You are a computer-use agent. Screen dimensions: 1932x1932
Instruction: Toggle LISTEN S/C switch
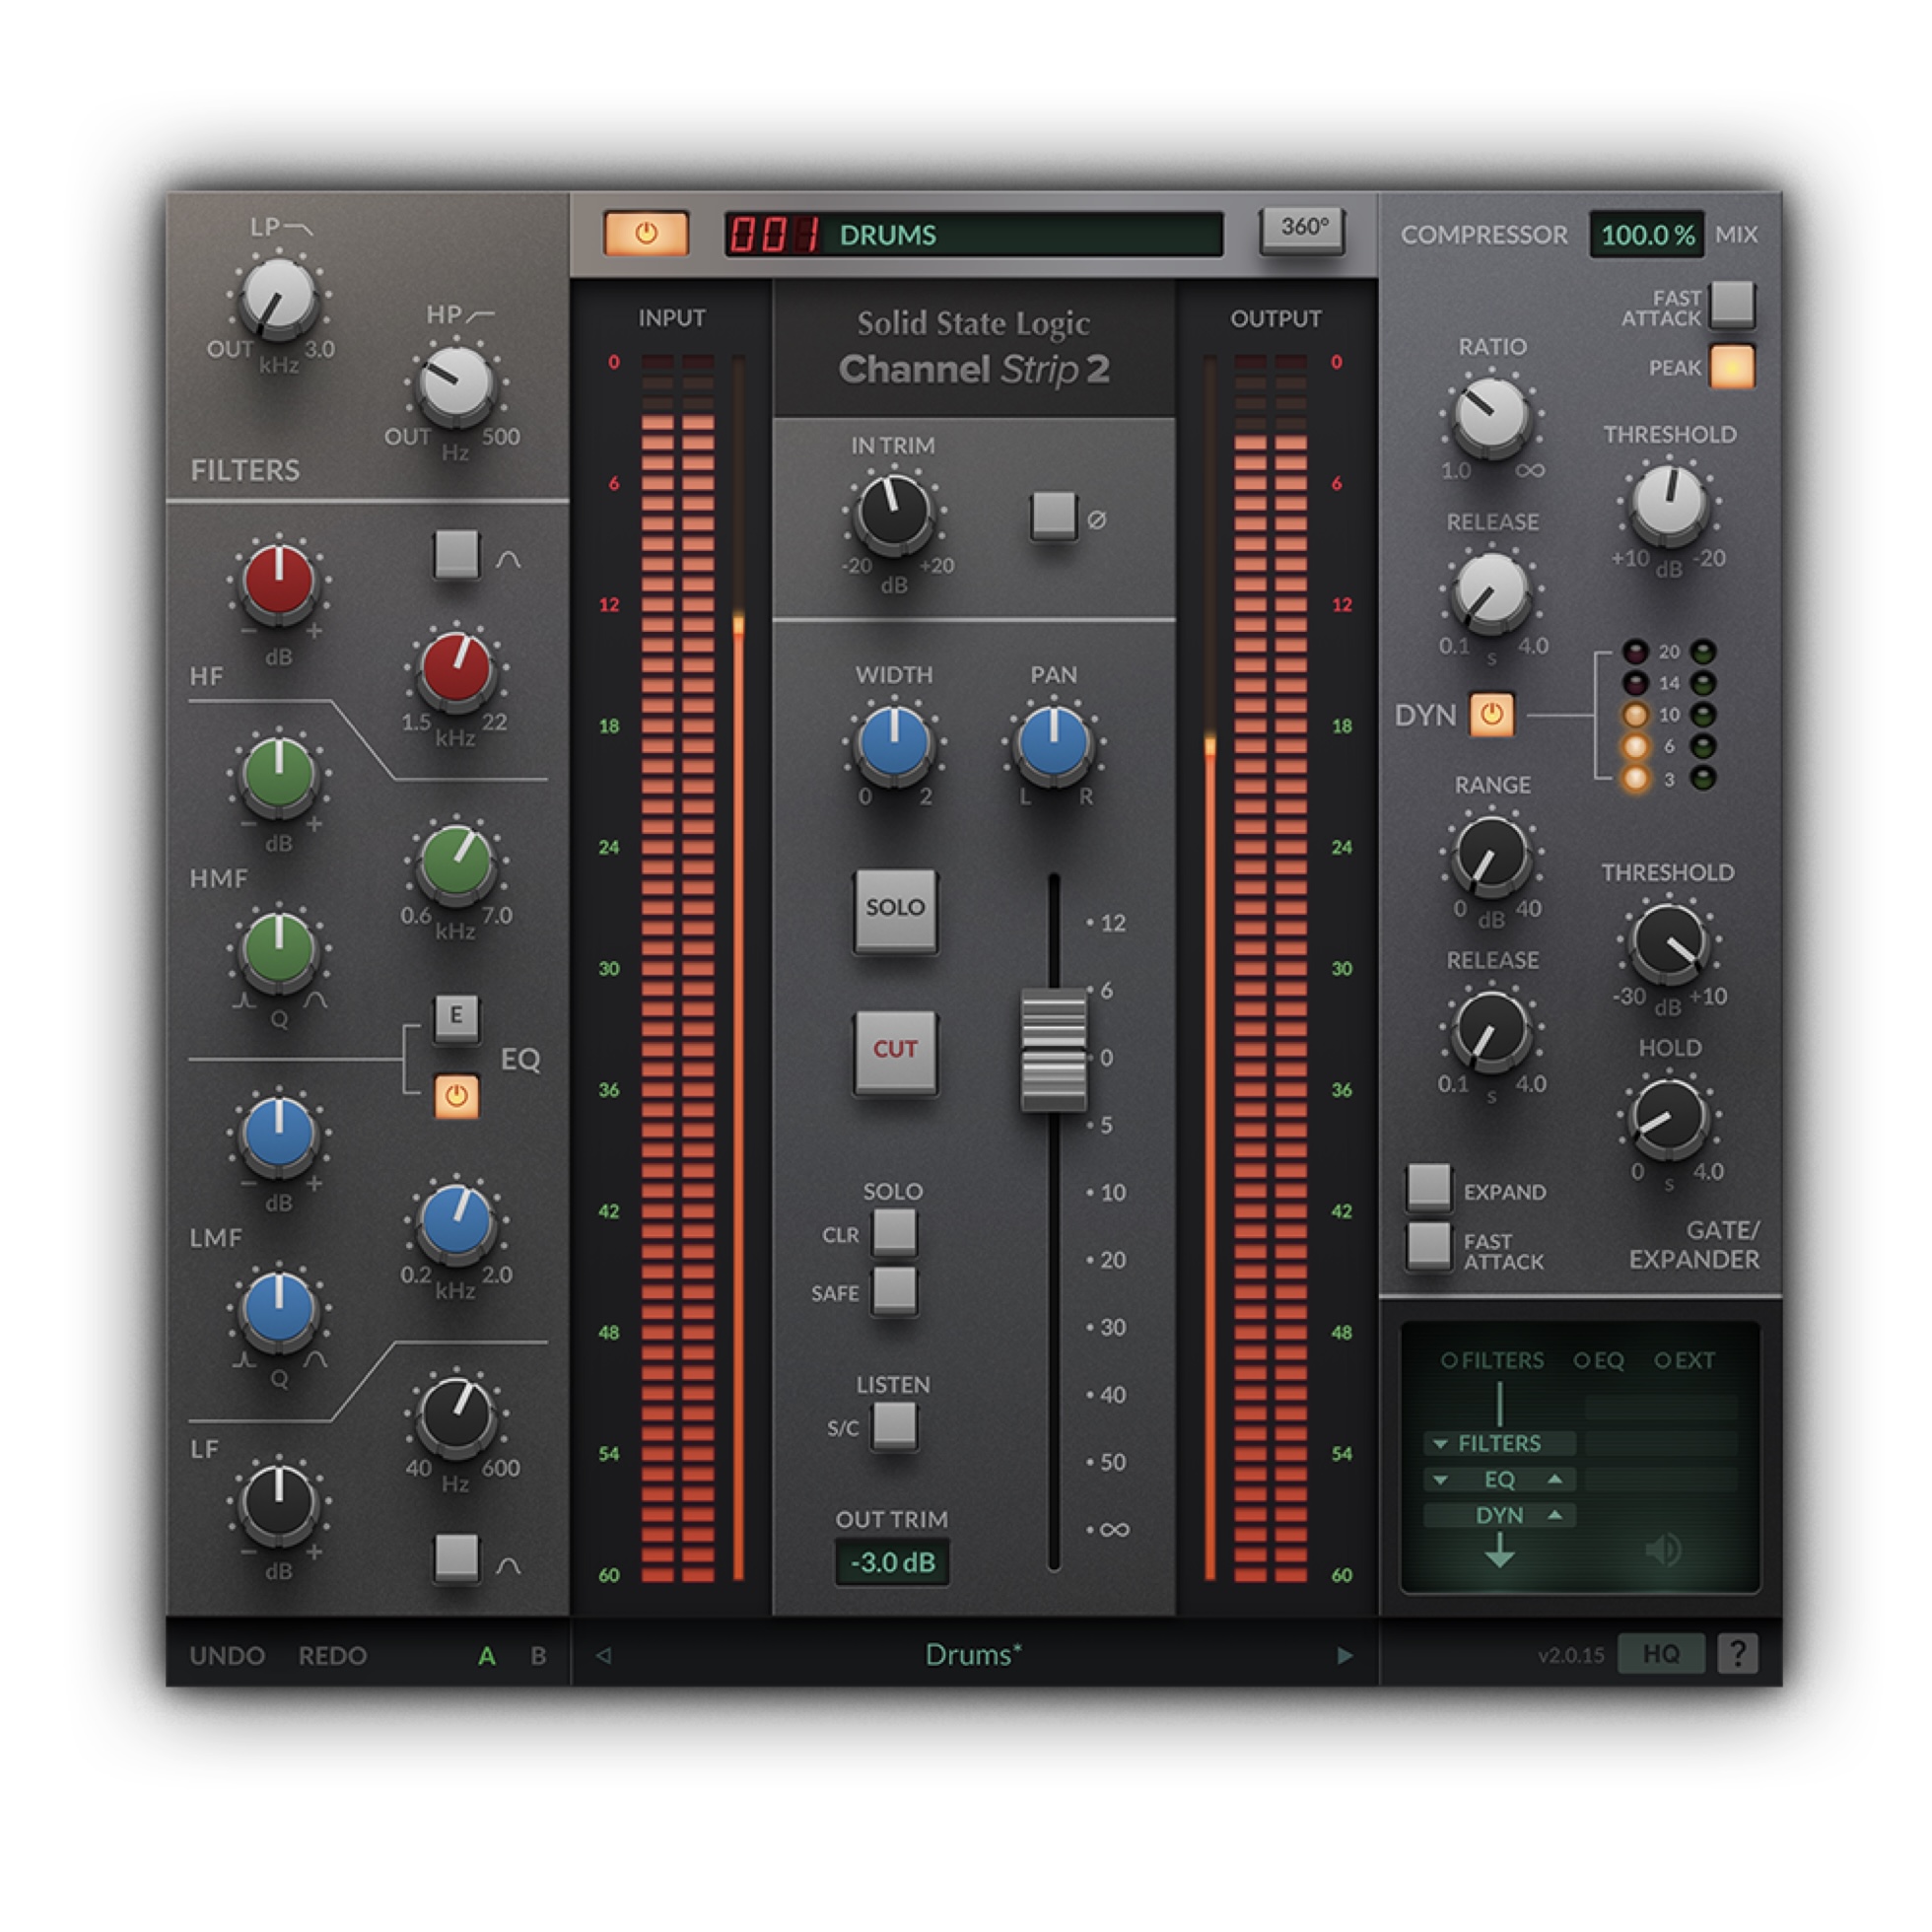(x=894, y=1425)
